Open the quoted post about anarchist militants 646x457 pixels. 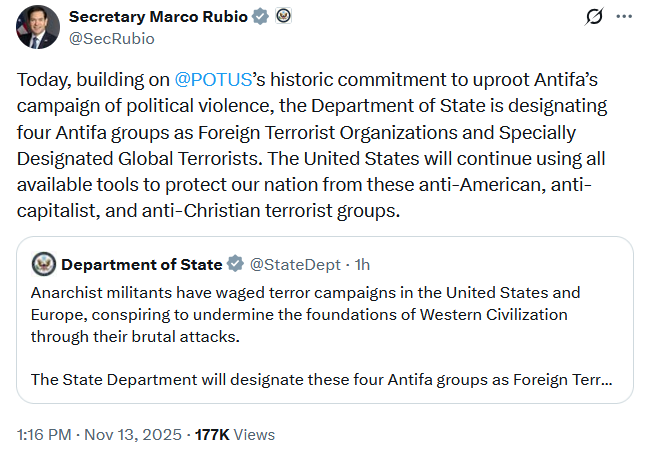point(325,320)
